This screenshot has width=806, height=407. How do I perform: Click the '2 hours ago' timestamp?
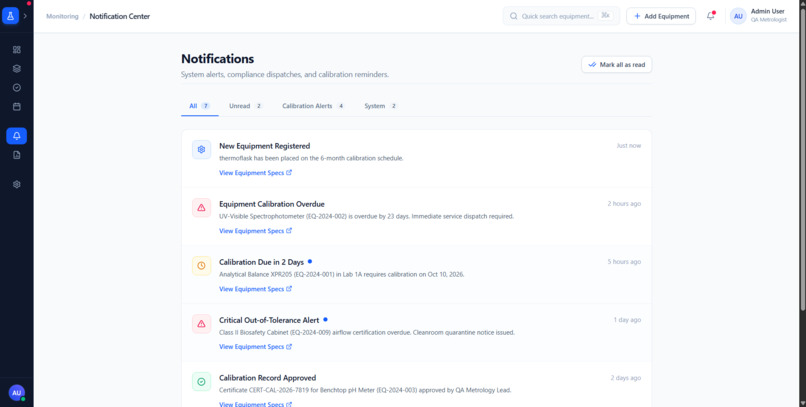pos(624,204)
